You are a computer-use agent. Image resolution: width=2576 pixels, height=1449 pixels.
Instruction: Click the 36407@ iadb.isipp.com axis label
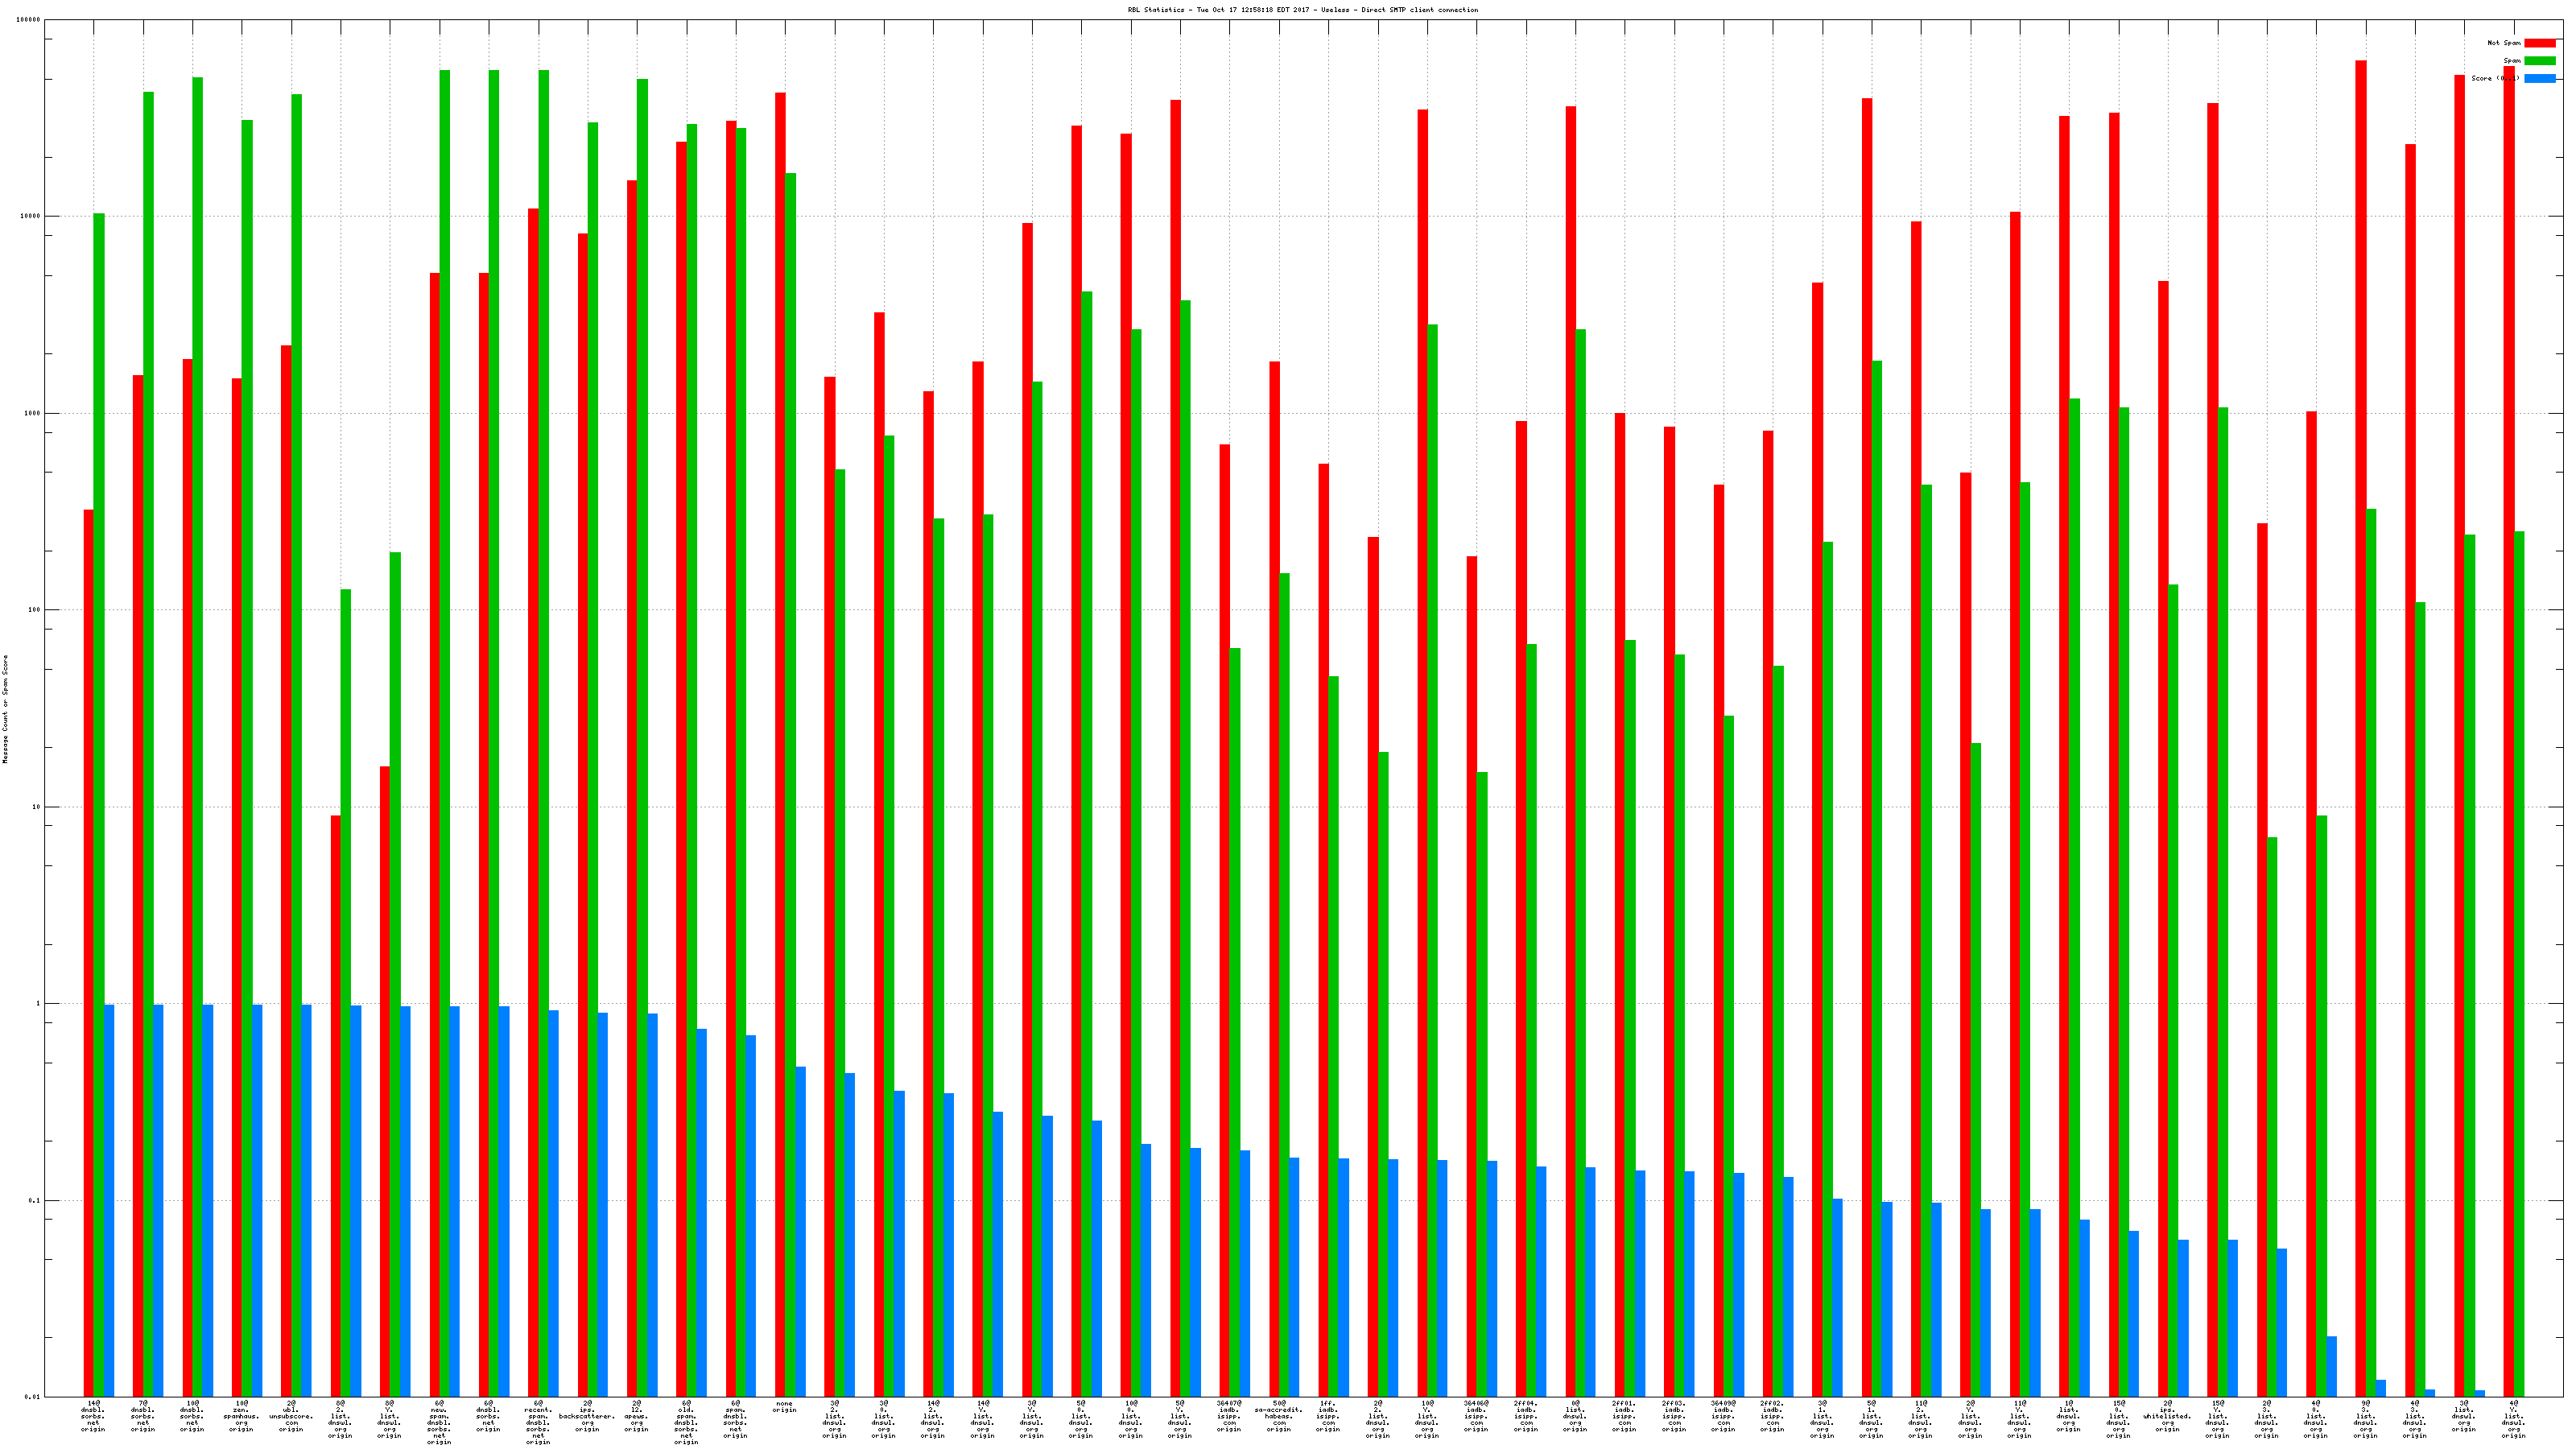pos(1229,1417)
